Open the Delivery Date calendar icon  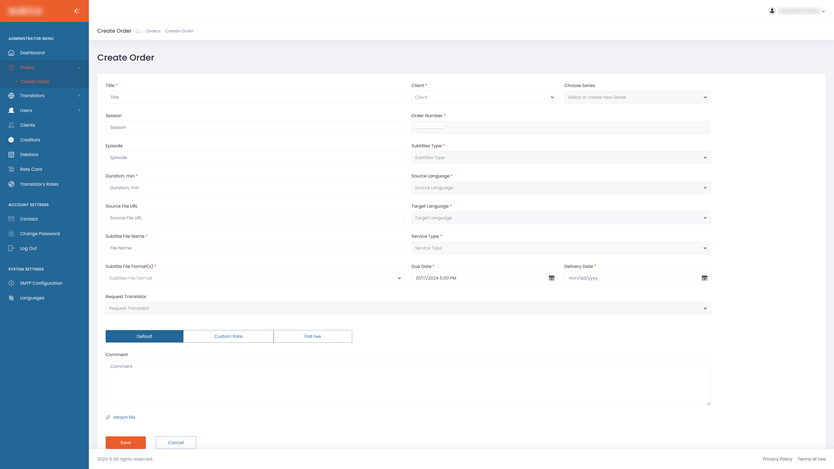(x=704, y=278)
